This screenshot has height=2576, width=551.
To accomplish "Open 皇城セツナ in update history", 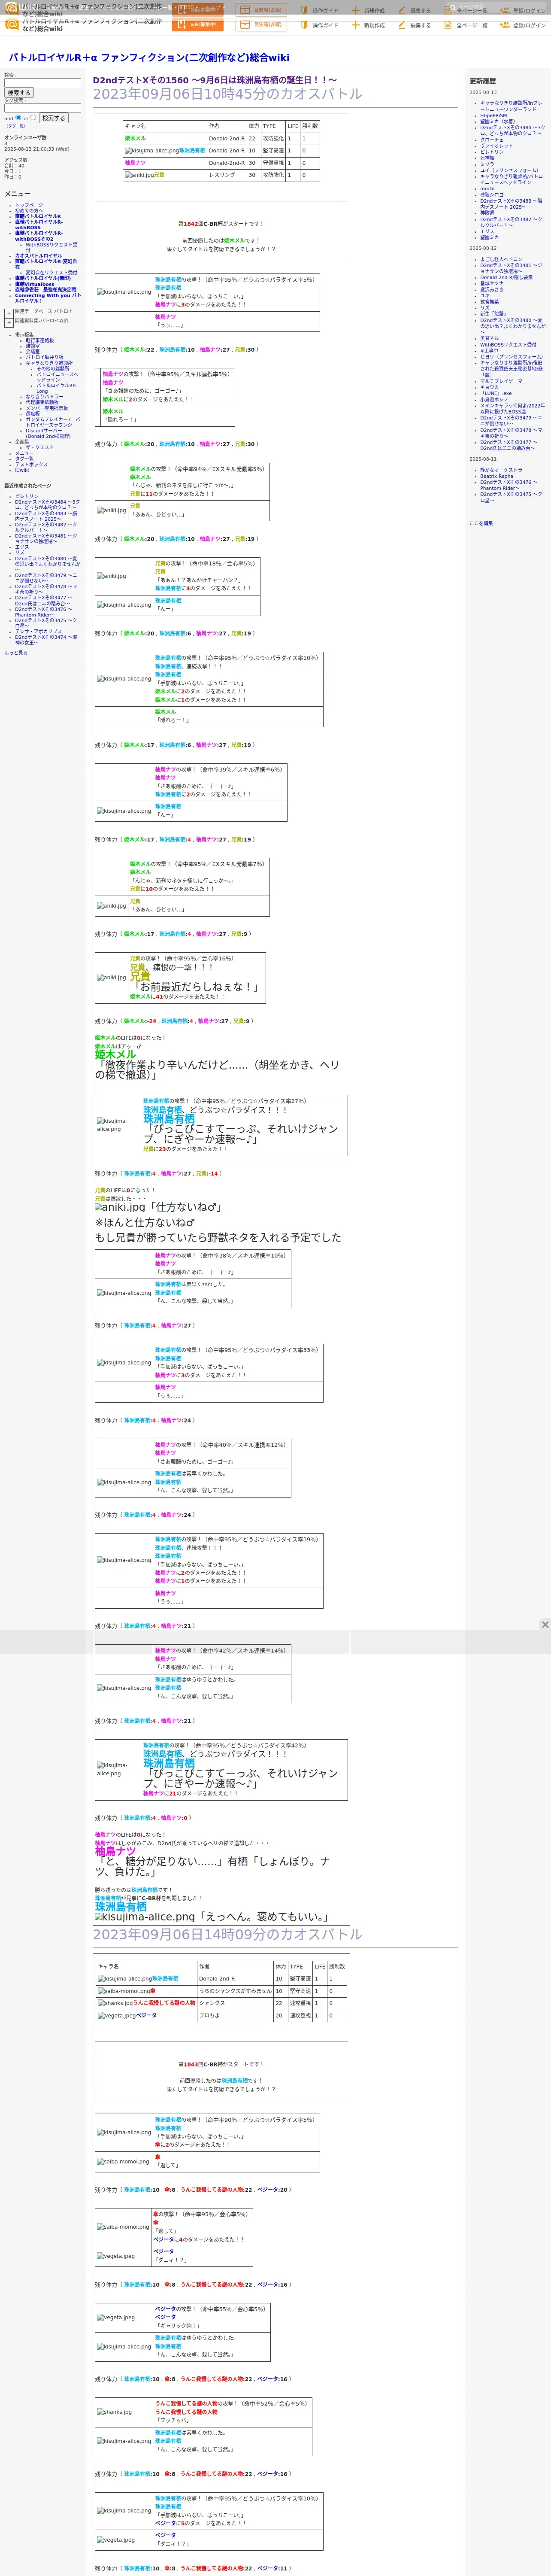I will [492, 283].
